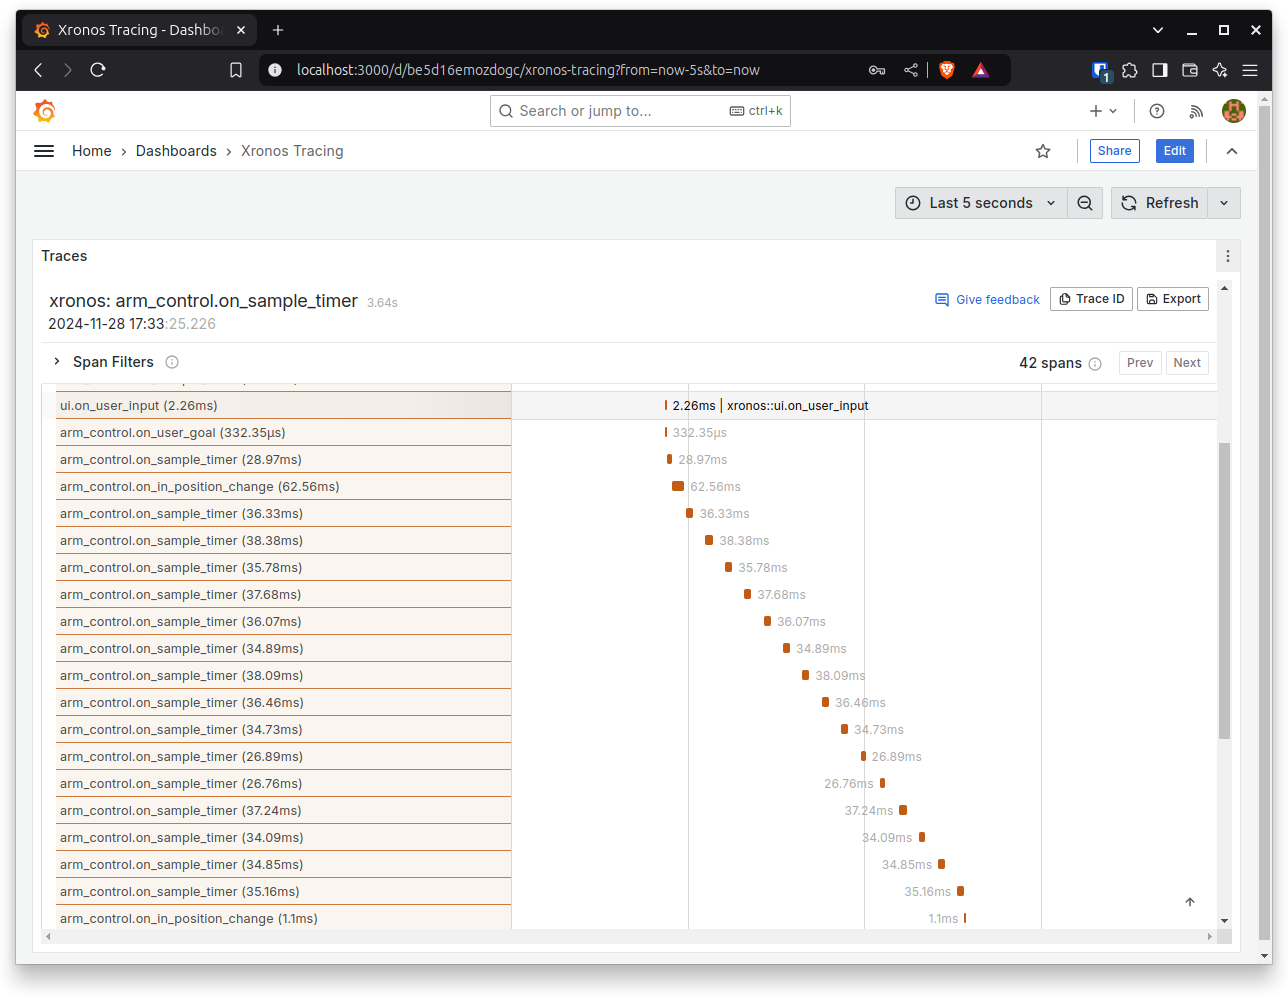Open the browser extensions puzzle icon
The image size is (1288, 996).
coord(1130,70)
